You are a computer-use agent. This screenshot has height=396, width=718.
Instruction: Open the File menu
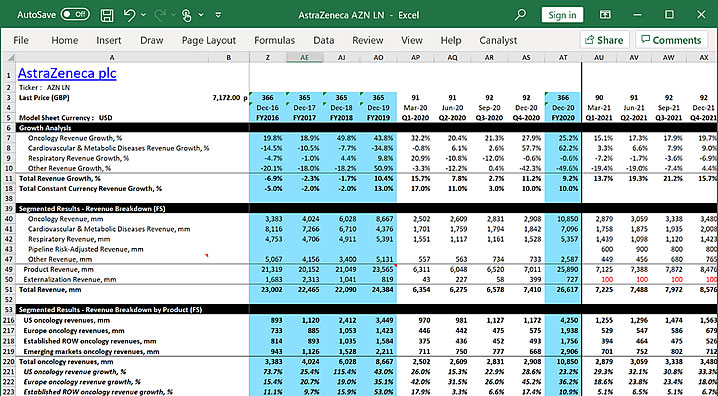point(21,40)
